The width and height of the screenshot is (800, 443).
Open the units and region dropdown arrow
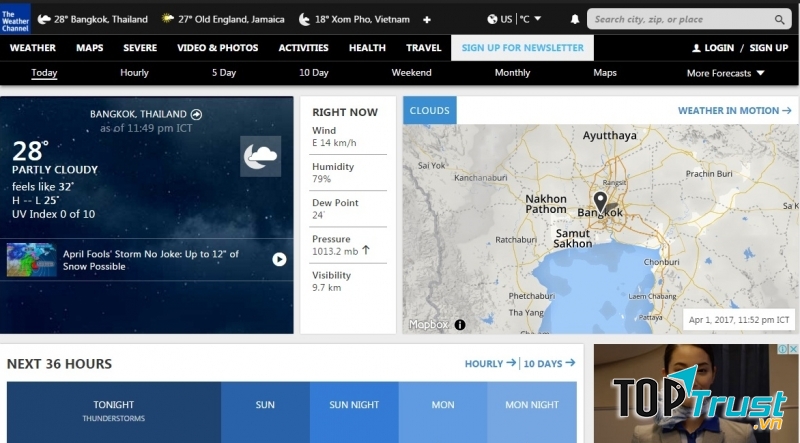(x=537, y=19)
